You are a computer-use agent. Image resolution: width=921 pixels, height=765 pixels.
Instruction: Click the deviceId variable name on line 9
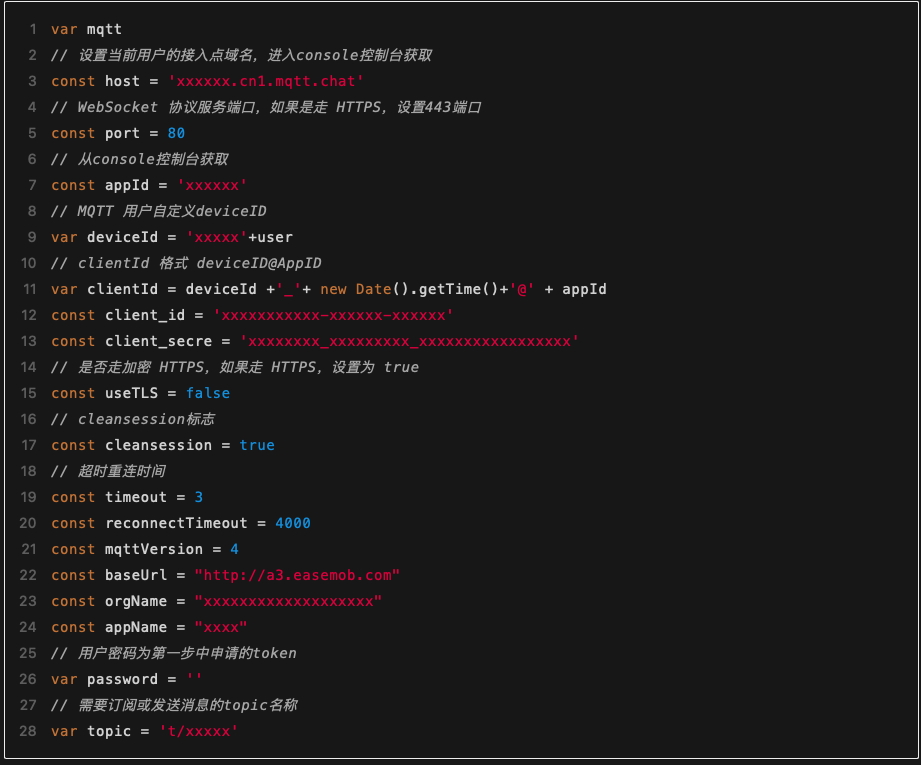[122, 237]
